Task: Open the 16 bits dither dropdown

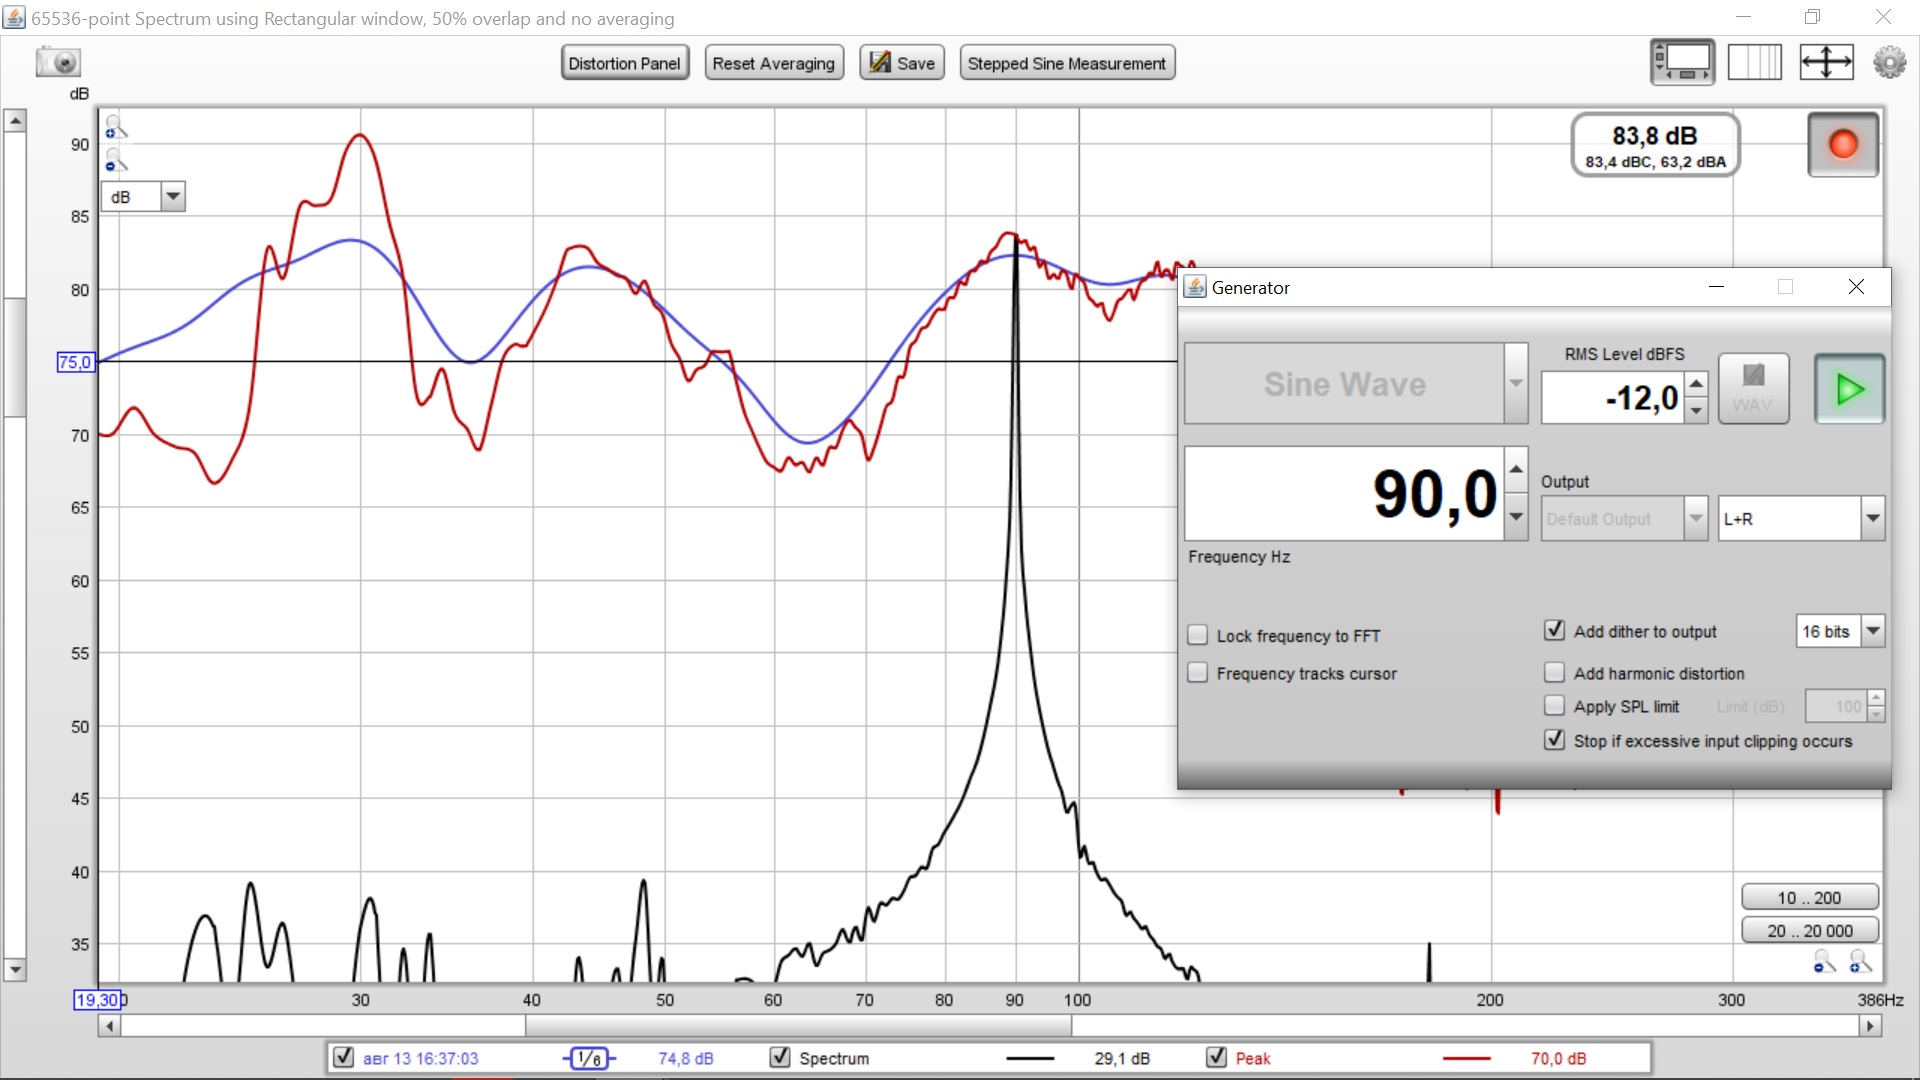Action: 1873,631
